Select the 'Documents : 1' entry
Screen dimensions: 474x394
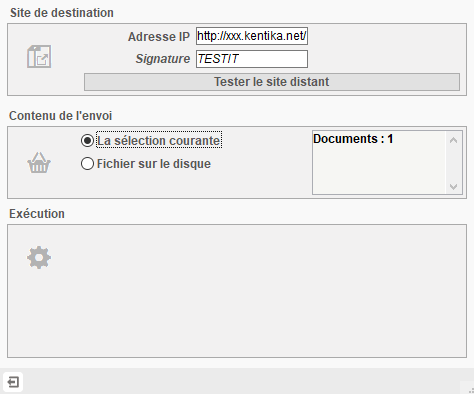pos(353,139)
